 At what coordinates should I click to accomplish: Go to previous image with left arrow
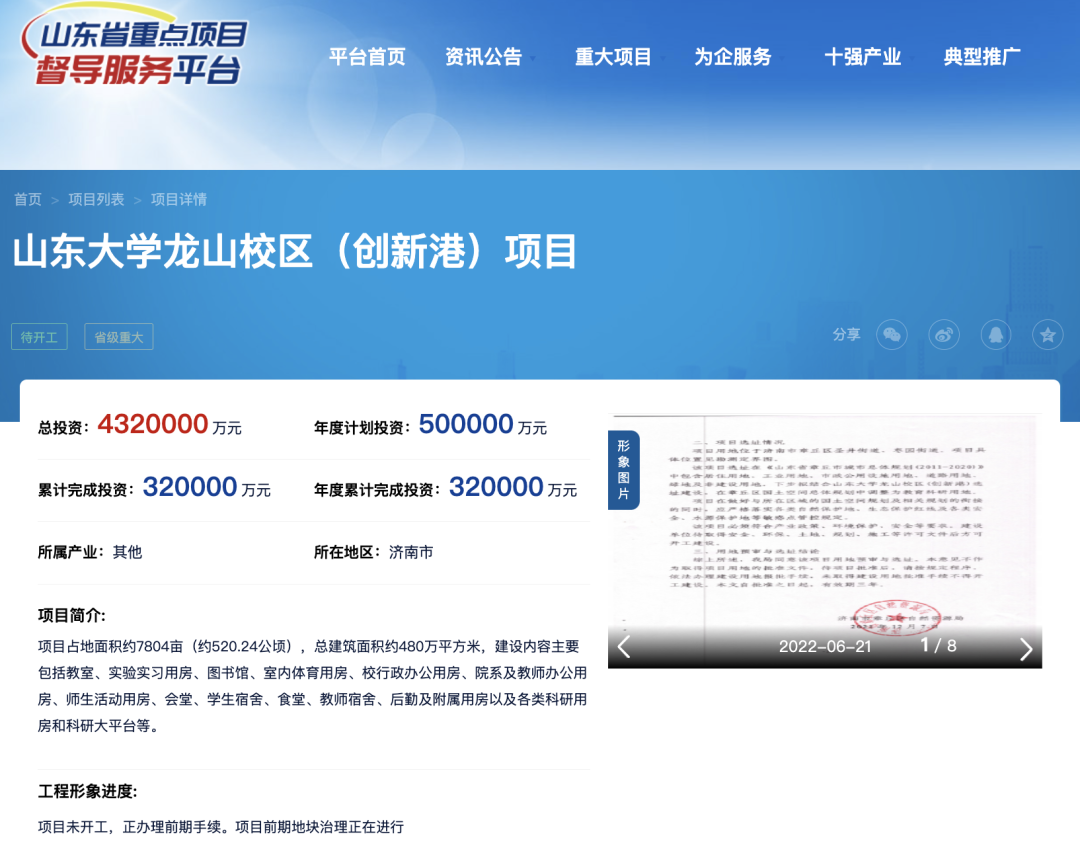click(624, 647)
